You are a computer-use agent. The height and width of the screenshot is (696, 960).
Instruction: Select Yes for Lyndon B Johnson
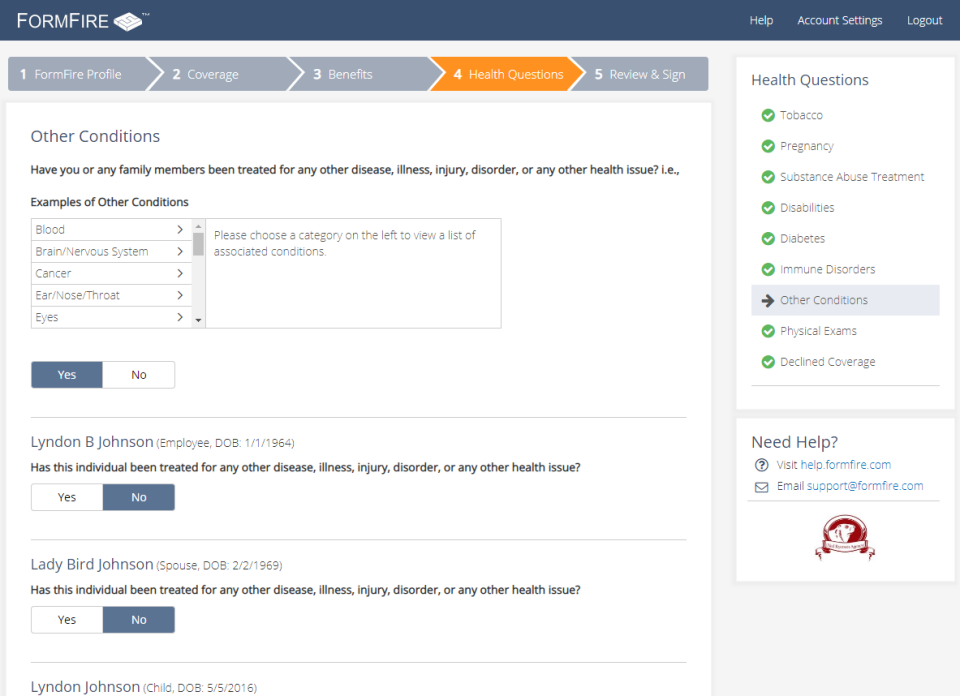point(67,497)
